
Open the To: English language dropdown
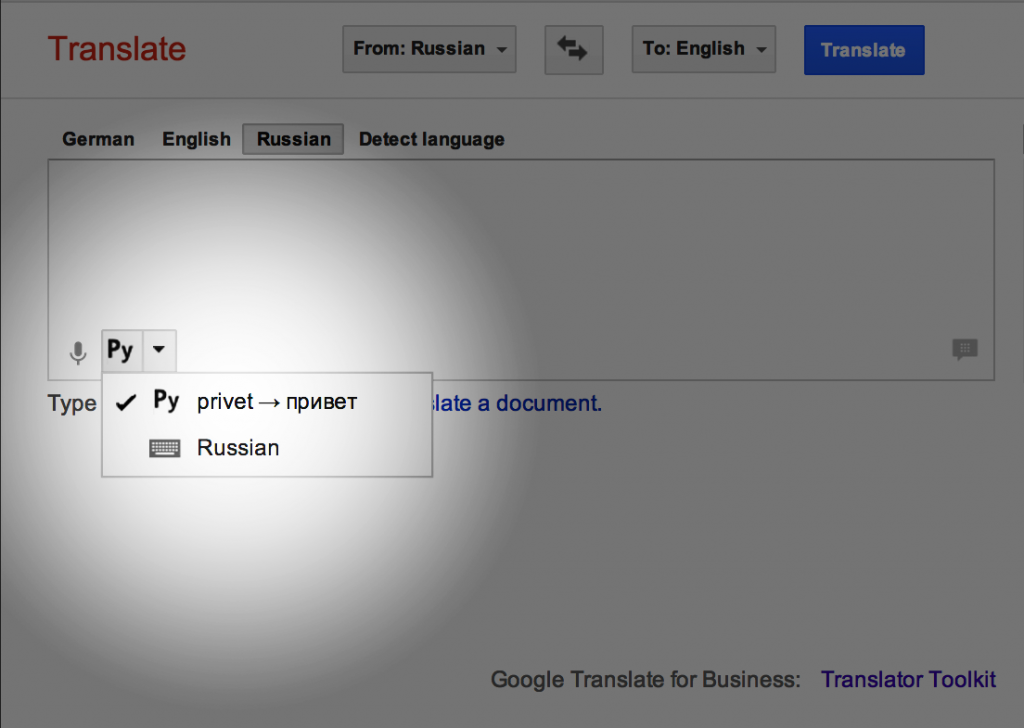tap(703, 49)
